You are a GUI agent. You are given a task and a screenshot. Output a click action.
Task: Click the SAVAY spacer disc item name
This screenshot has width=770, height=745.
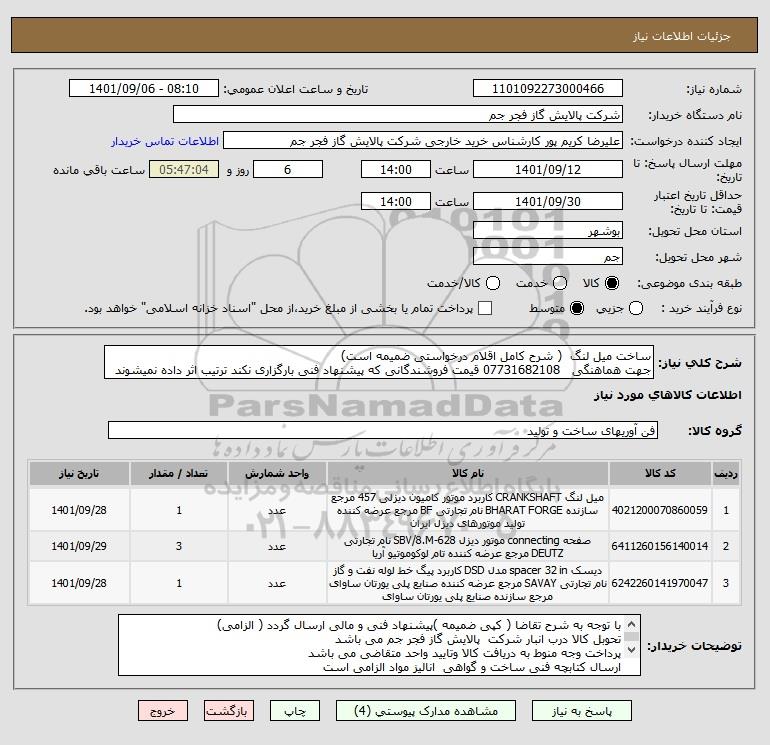tap(468, 583)
